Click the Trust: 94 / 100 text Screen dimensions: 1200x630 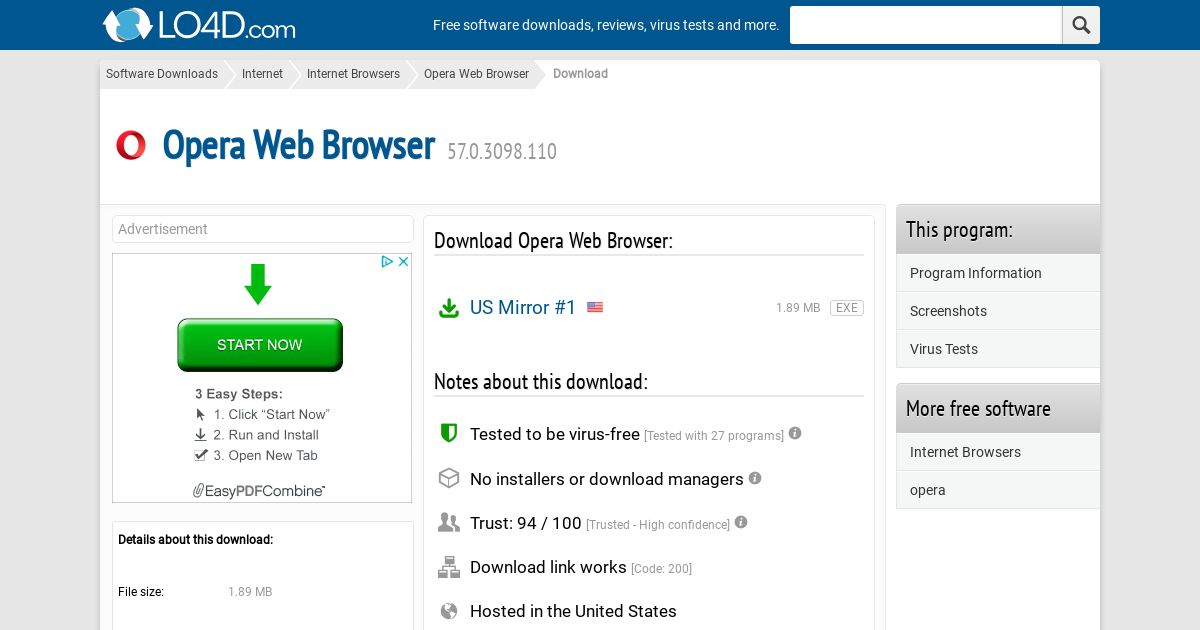(525, 523)
